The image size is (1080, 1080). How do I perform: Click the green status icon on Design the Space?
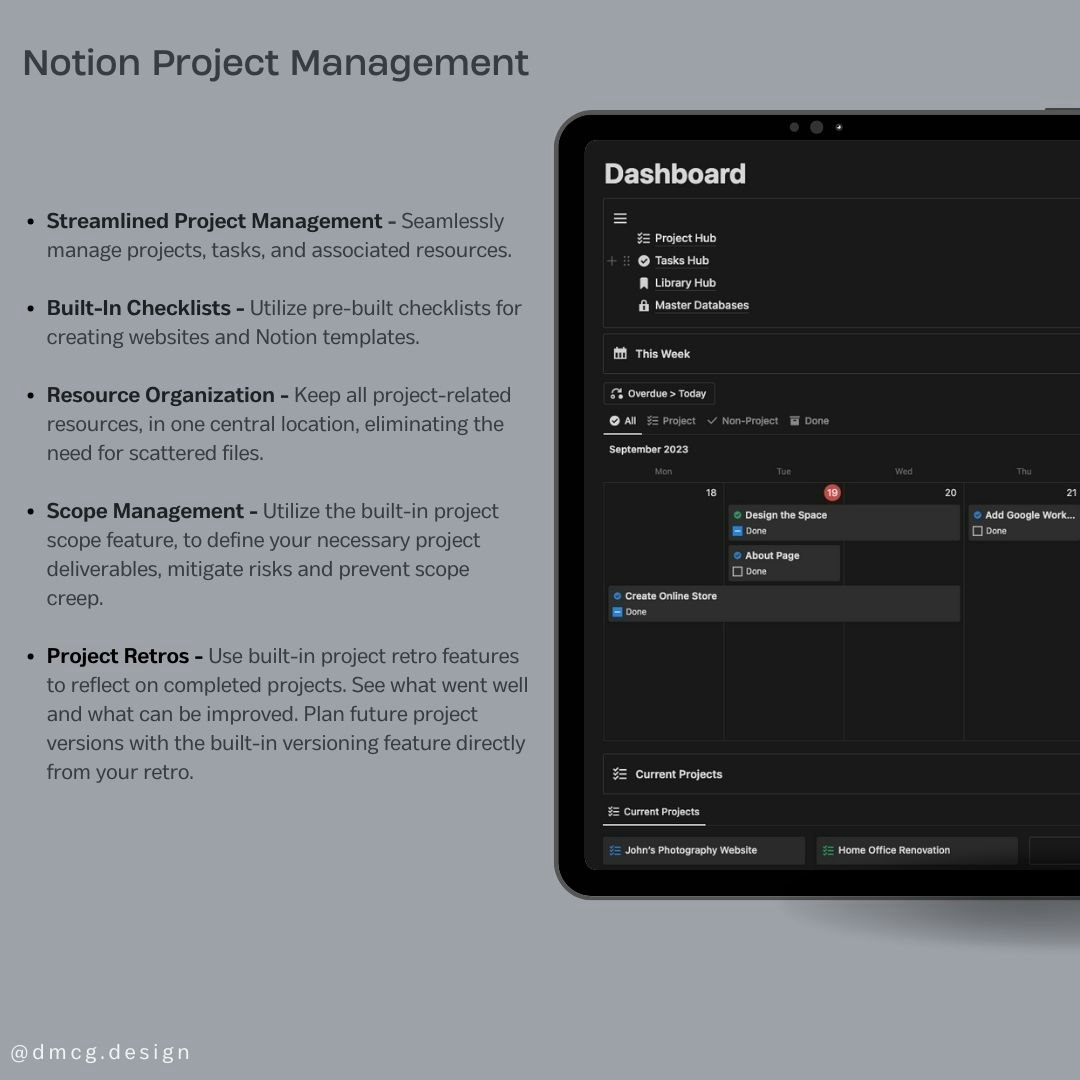coord(737,515)
